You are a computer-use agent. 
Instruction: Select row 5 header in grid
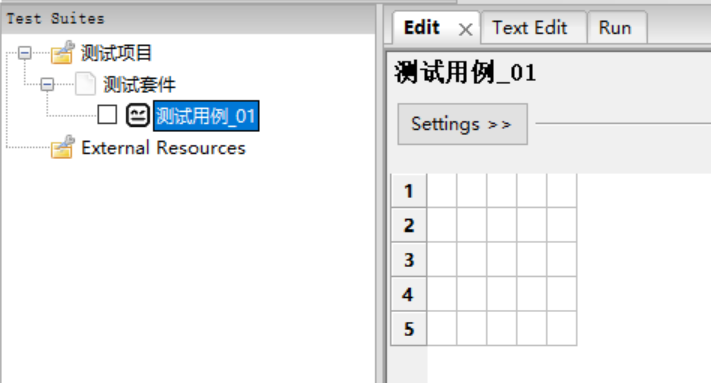click(409, 329)
